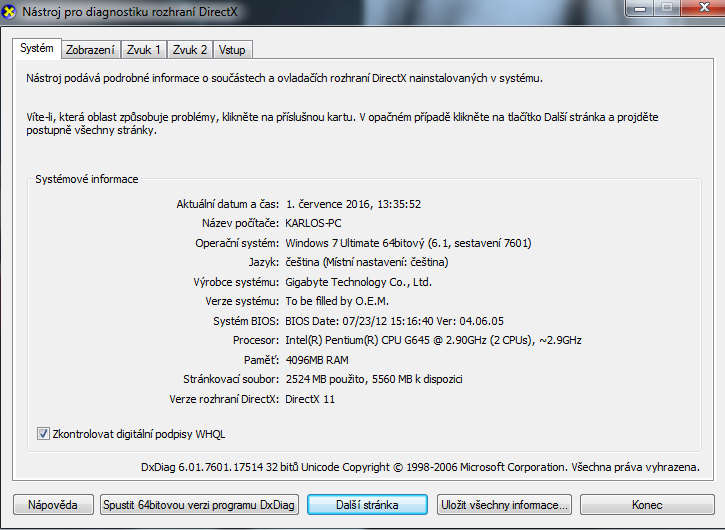
Task: Click the Operační systém label
Action: point(237,243)
